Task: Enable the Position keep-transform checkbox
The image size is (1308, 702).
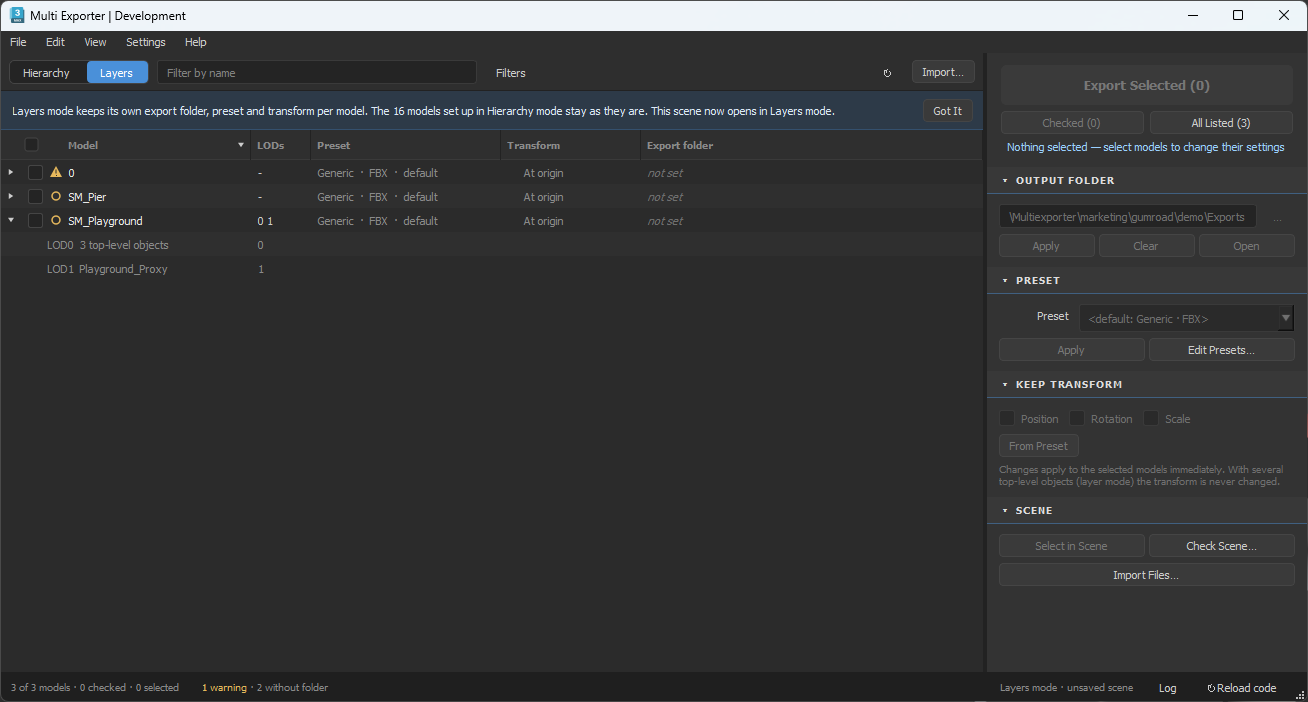Action: tap(1006, 419)
